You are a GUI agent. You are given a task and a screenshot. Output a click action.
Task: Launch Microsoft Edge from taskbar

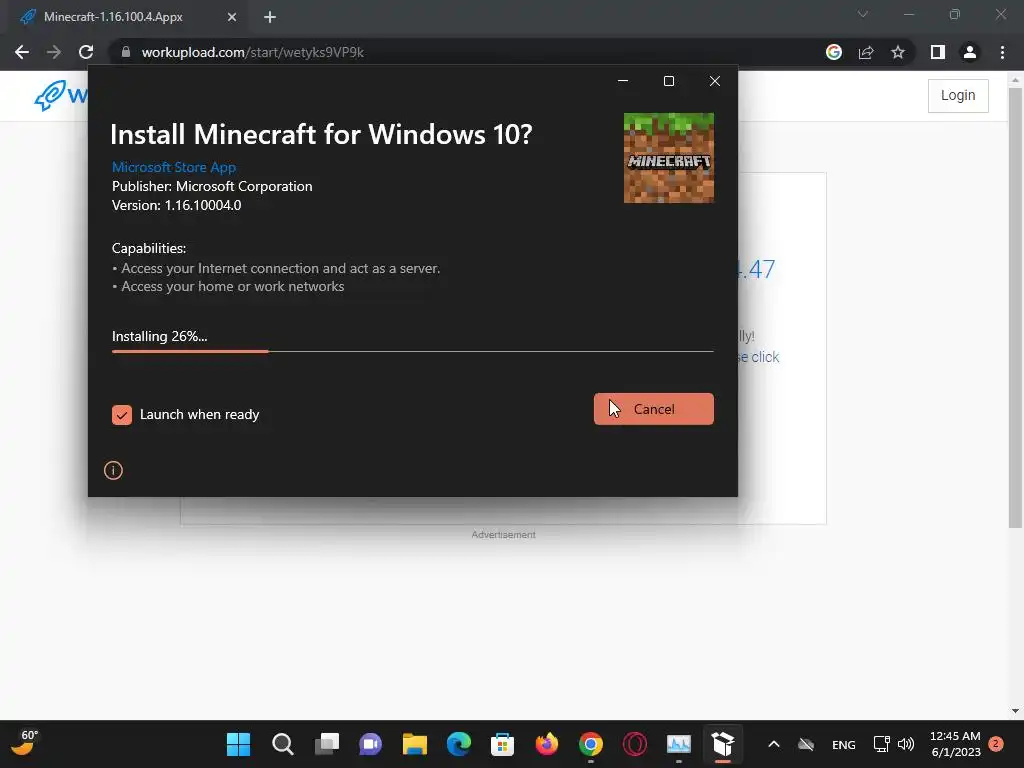pos(458,744)
